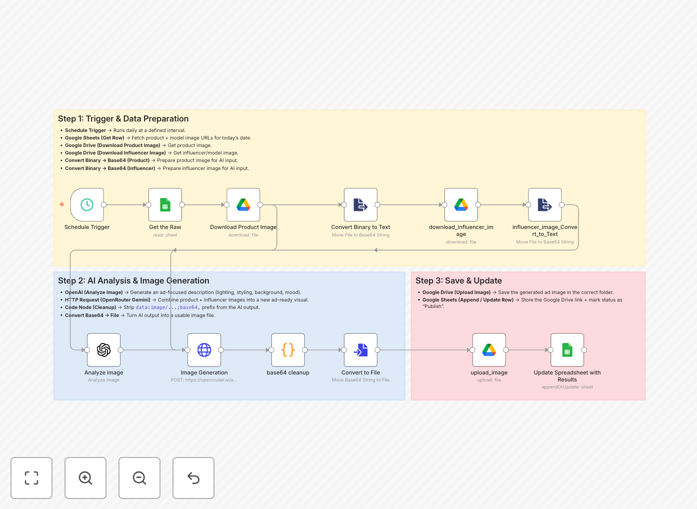Open the Update Spreadsheet with Results node
Image resolution: width=697 pixels, height=509 pixels.
coord(567,350)
